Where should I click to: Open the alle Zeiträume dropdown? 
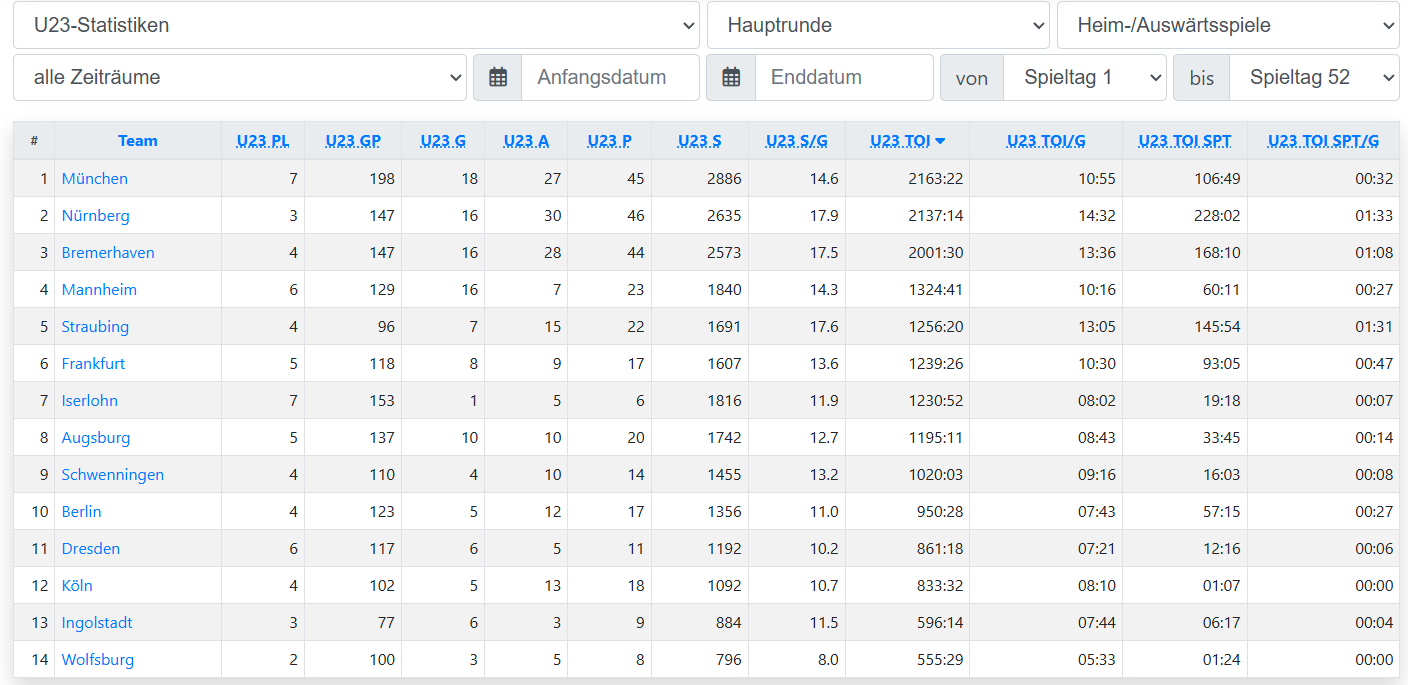tap(240, 78)
